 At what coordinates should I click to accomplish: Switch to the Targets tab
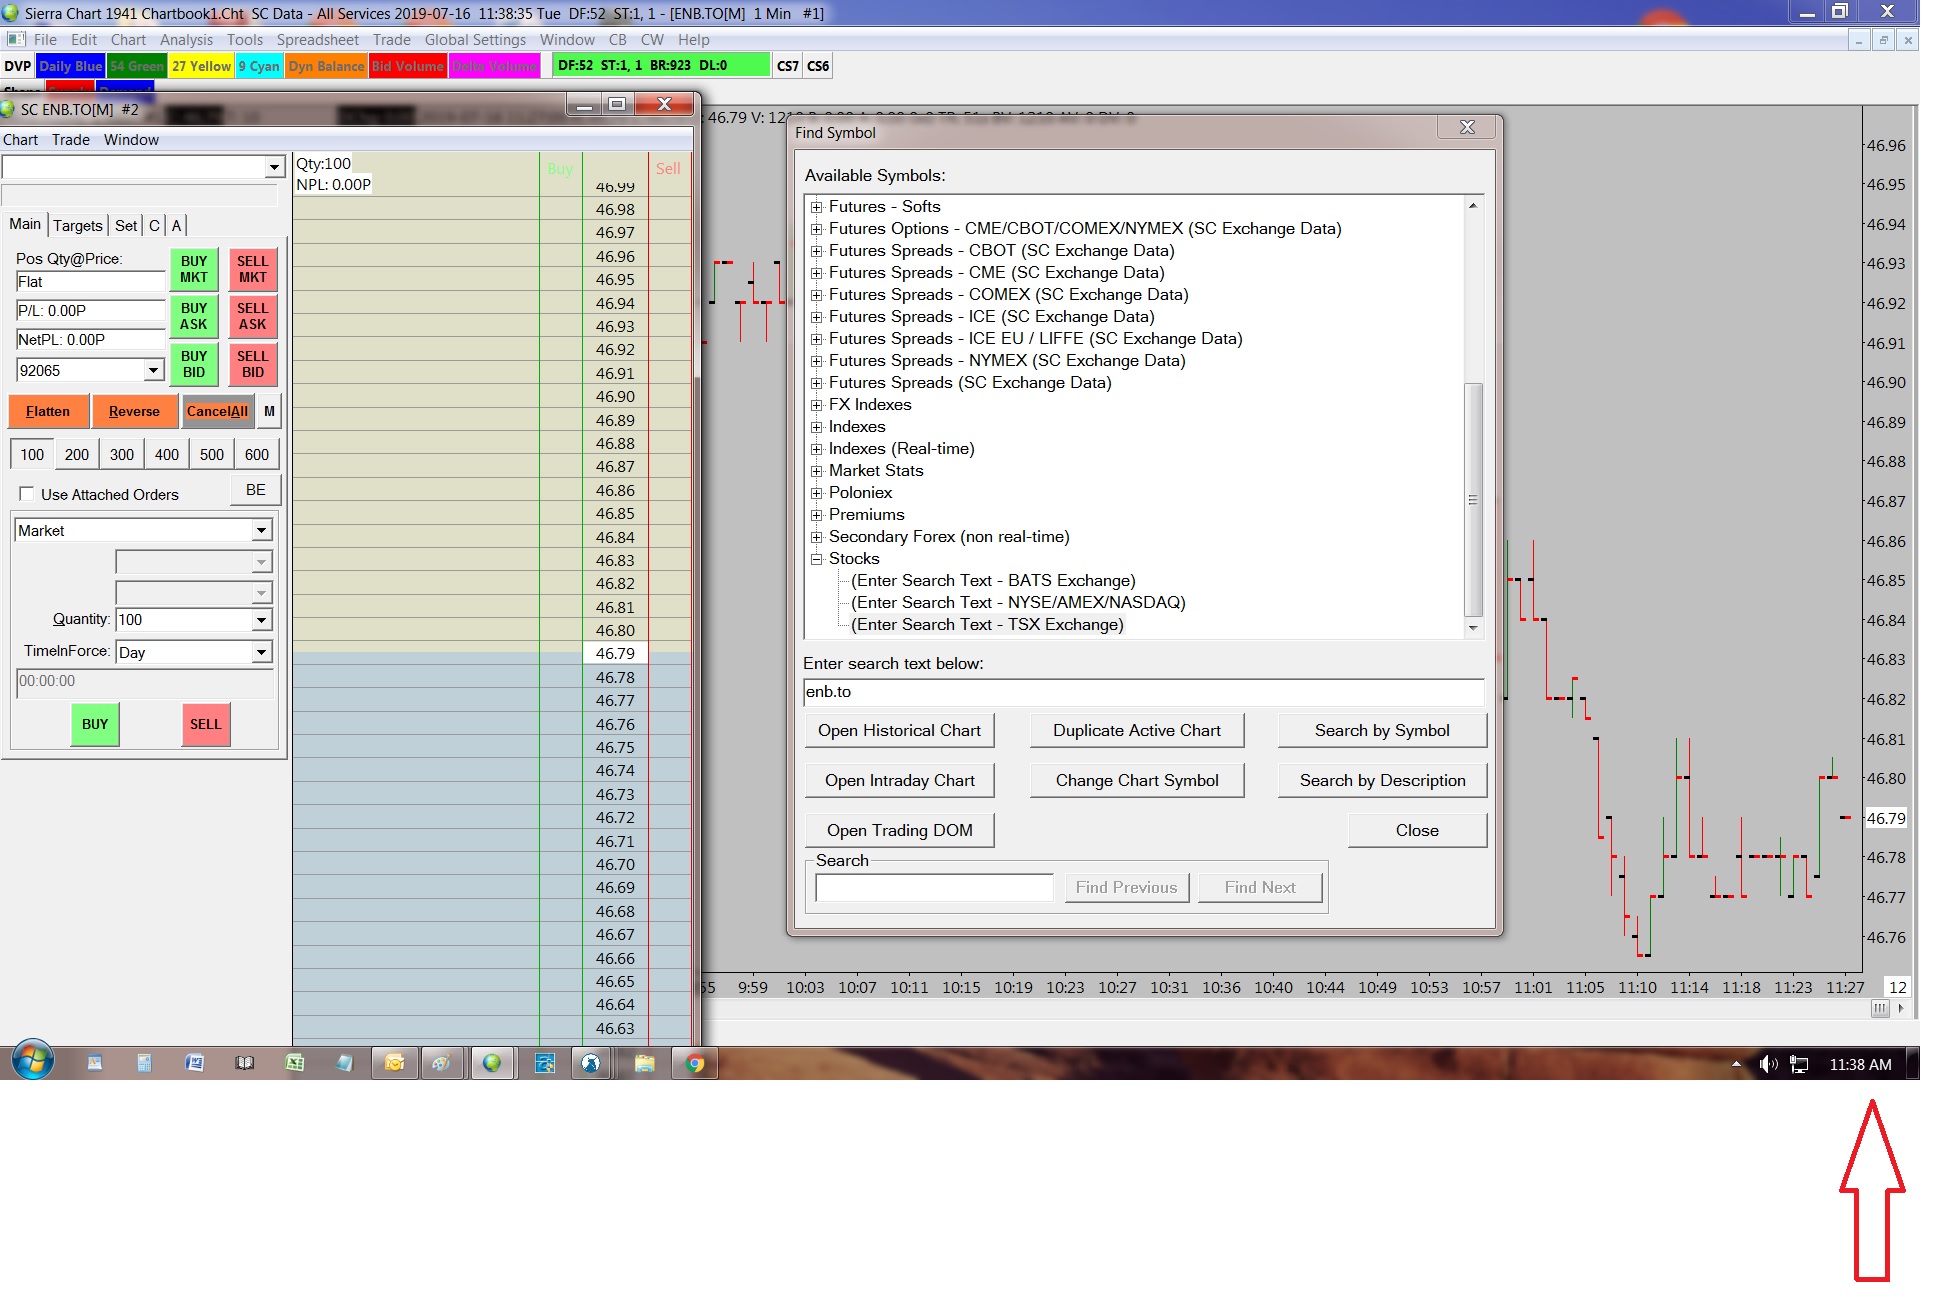[x=77, y=226]
